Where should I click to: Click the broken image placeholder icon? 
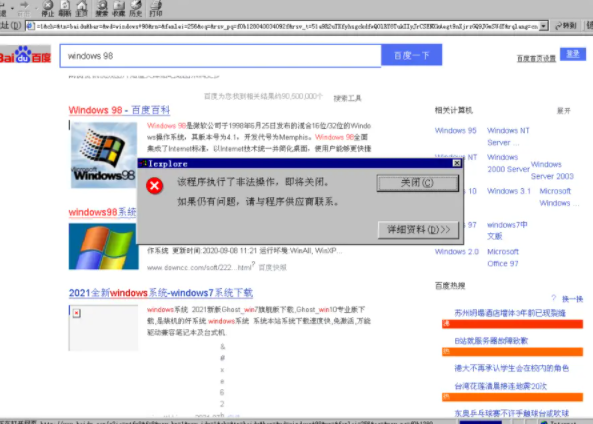77,313
